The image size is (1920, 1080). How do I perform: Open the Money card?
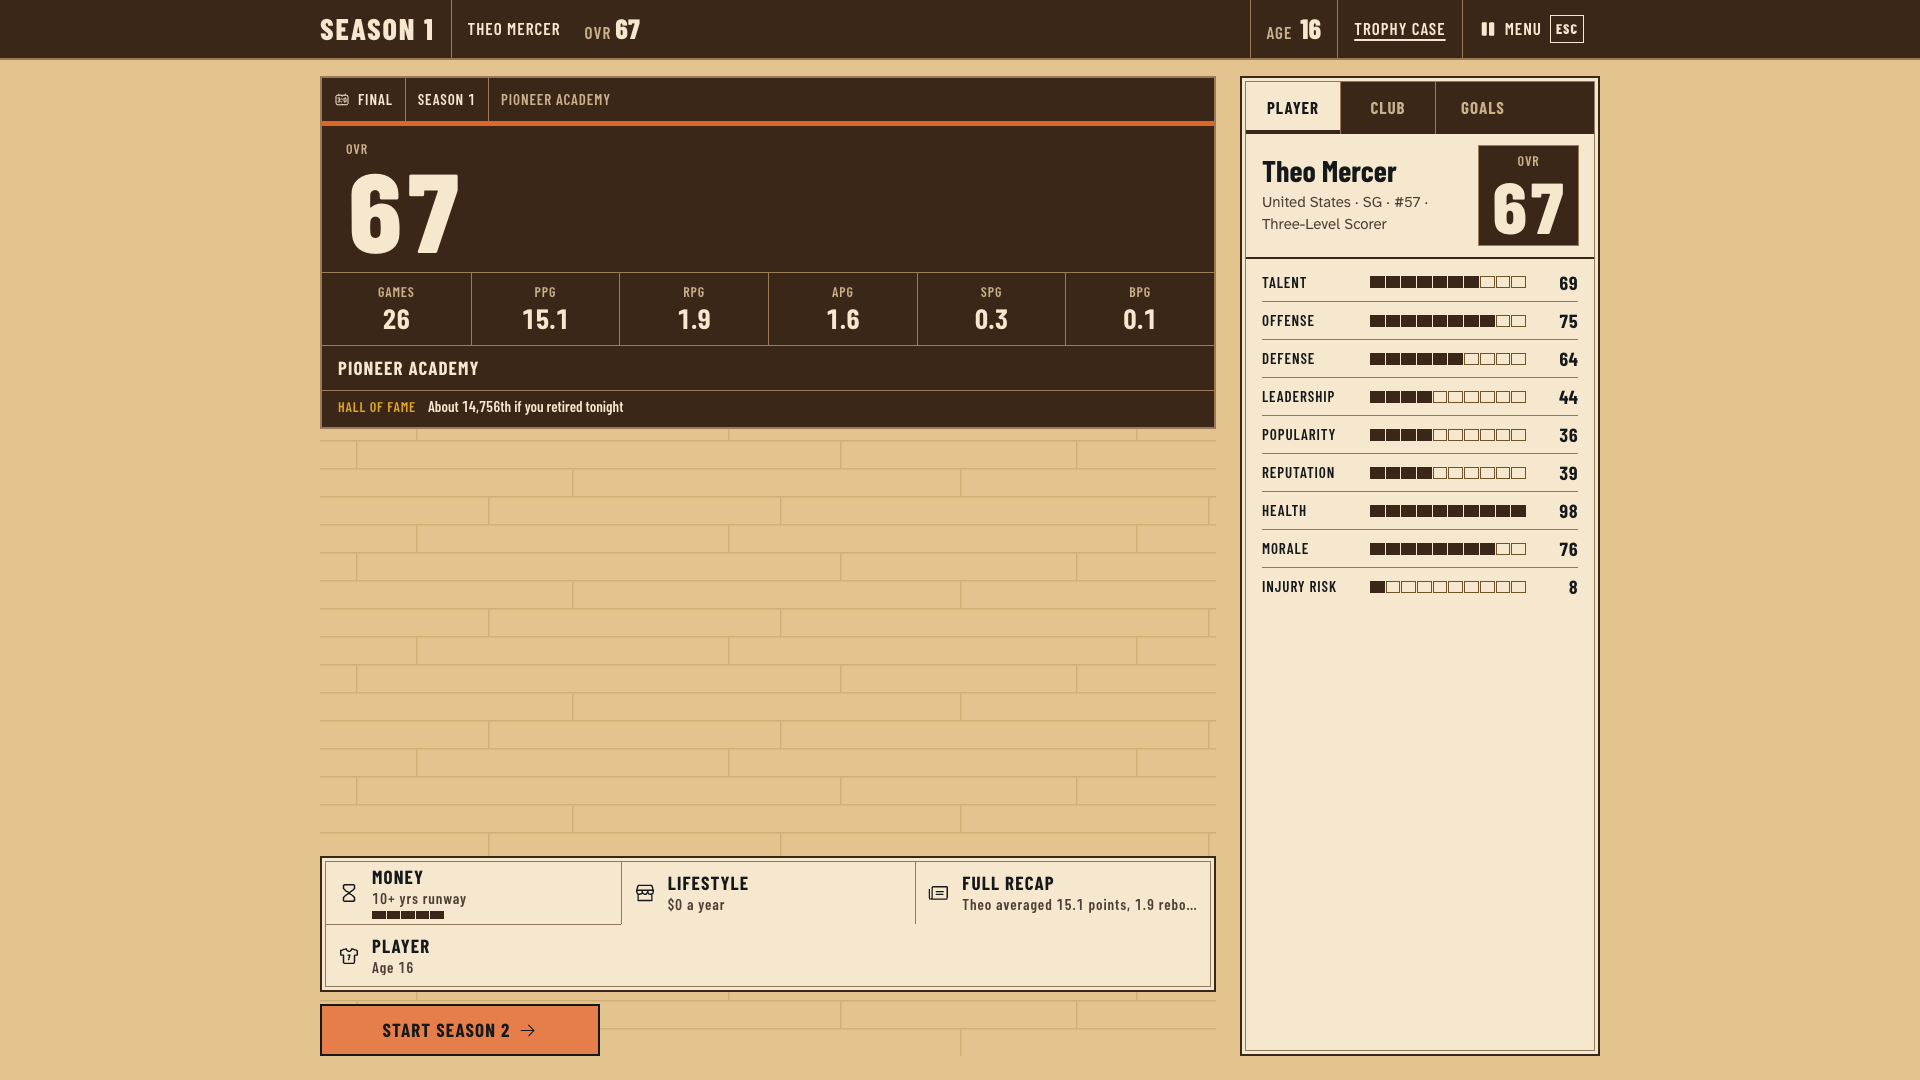(x=473, y=893)
